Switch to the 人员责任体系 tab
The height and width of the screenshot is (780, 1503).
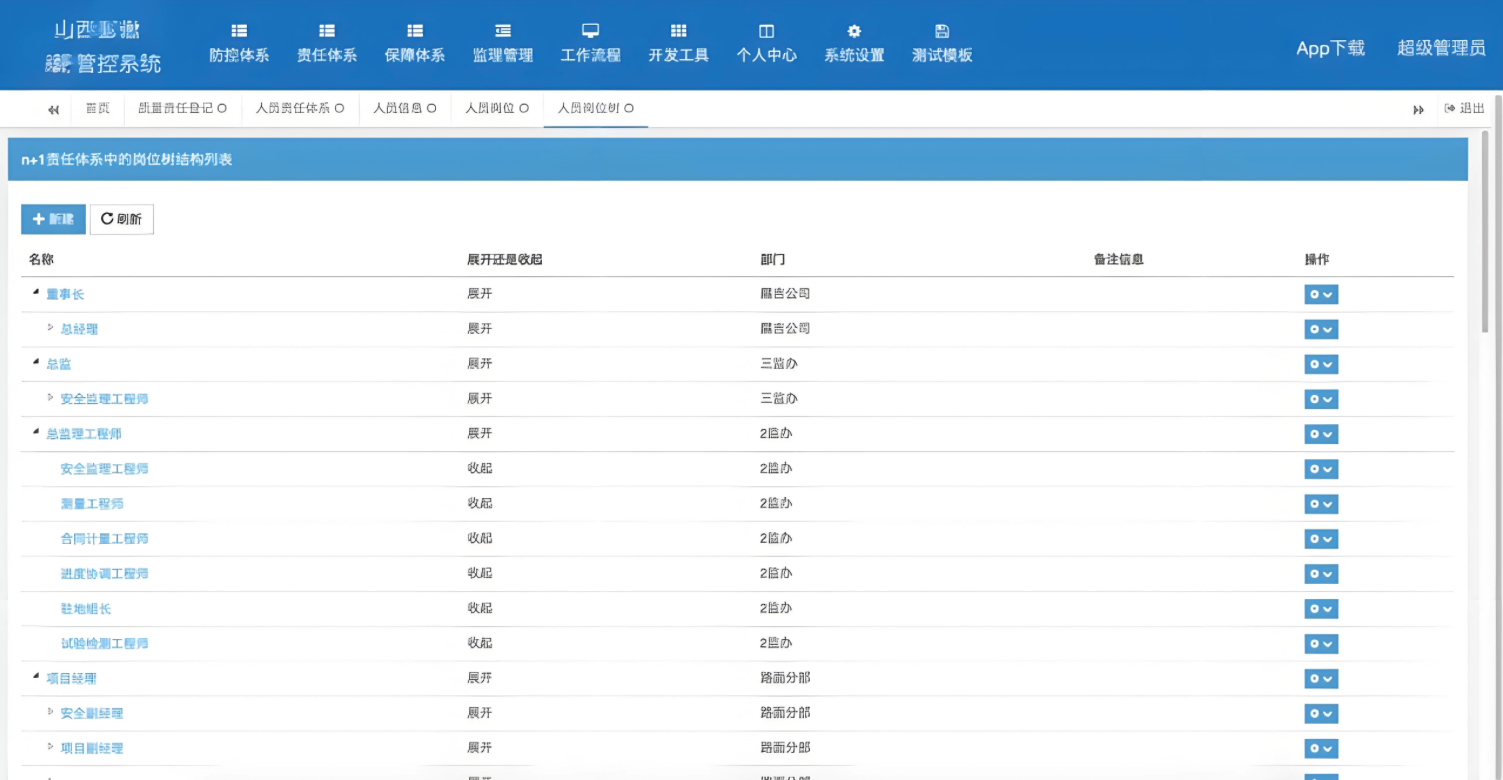click(293, 109)
